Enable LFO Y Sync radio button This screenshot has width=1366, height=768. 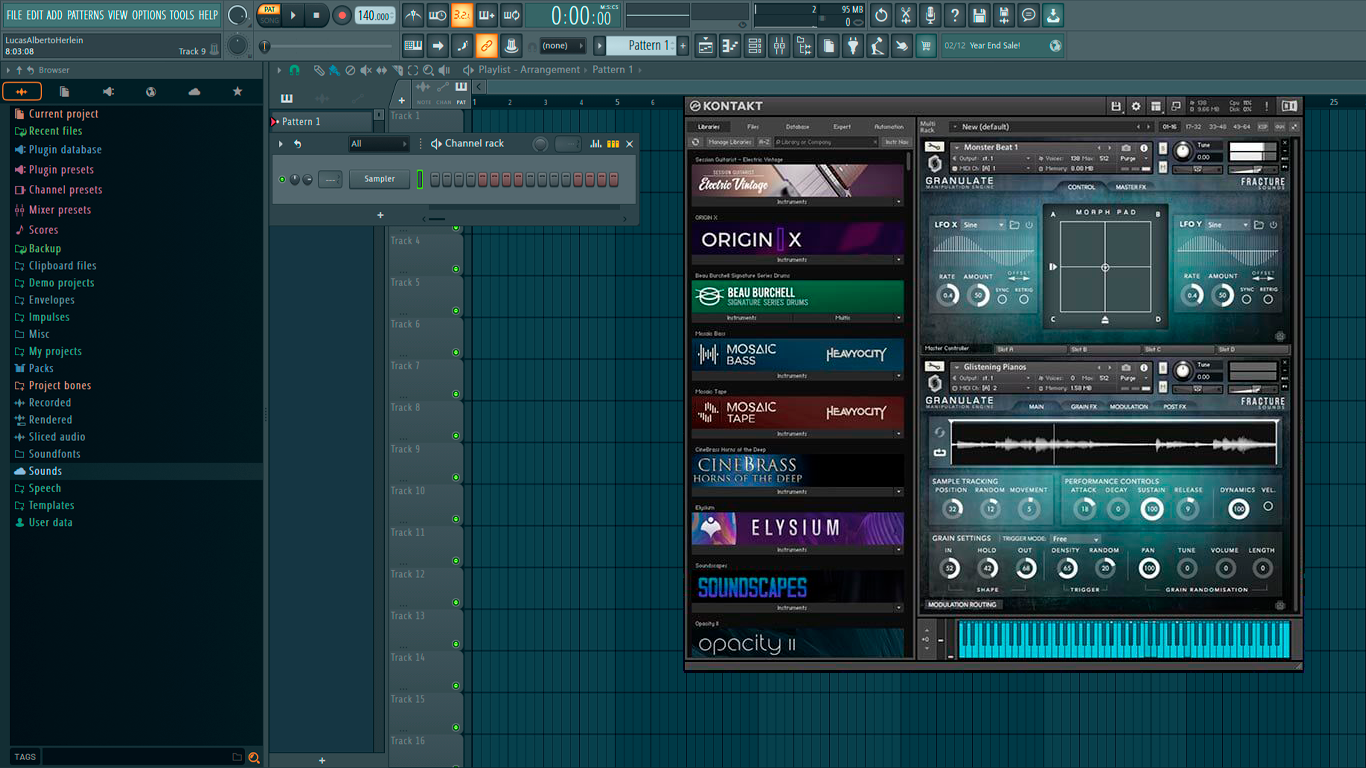[1247, 299]
